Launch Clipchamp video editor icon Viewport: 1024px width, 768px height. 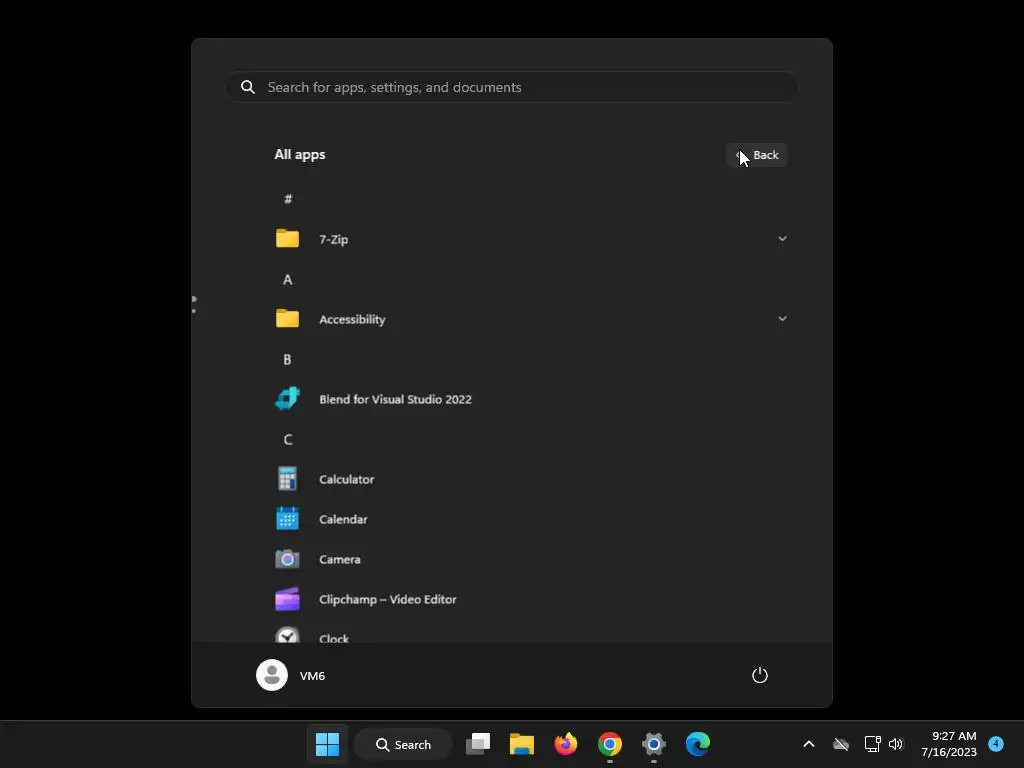pyautogui.click(x=287, y=599)
